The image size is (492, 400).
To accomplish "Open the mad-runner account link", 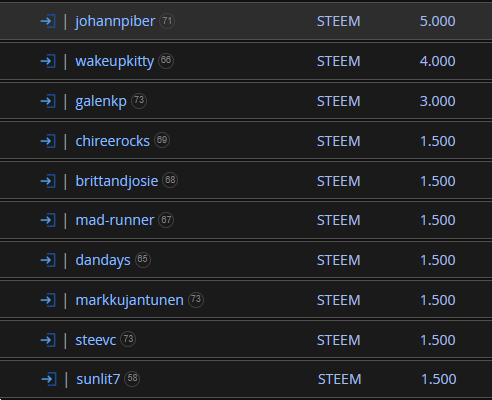I will coord(115,220).
